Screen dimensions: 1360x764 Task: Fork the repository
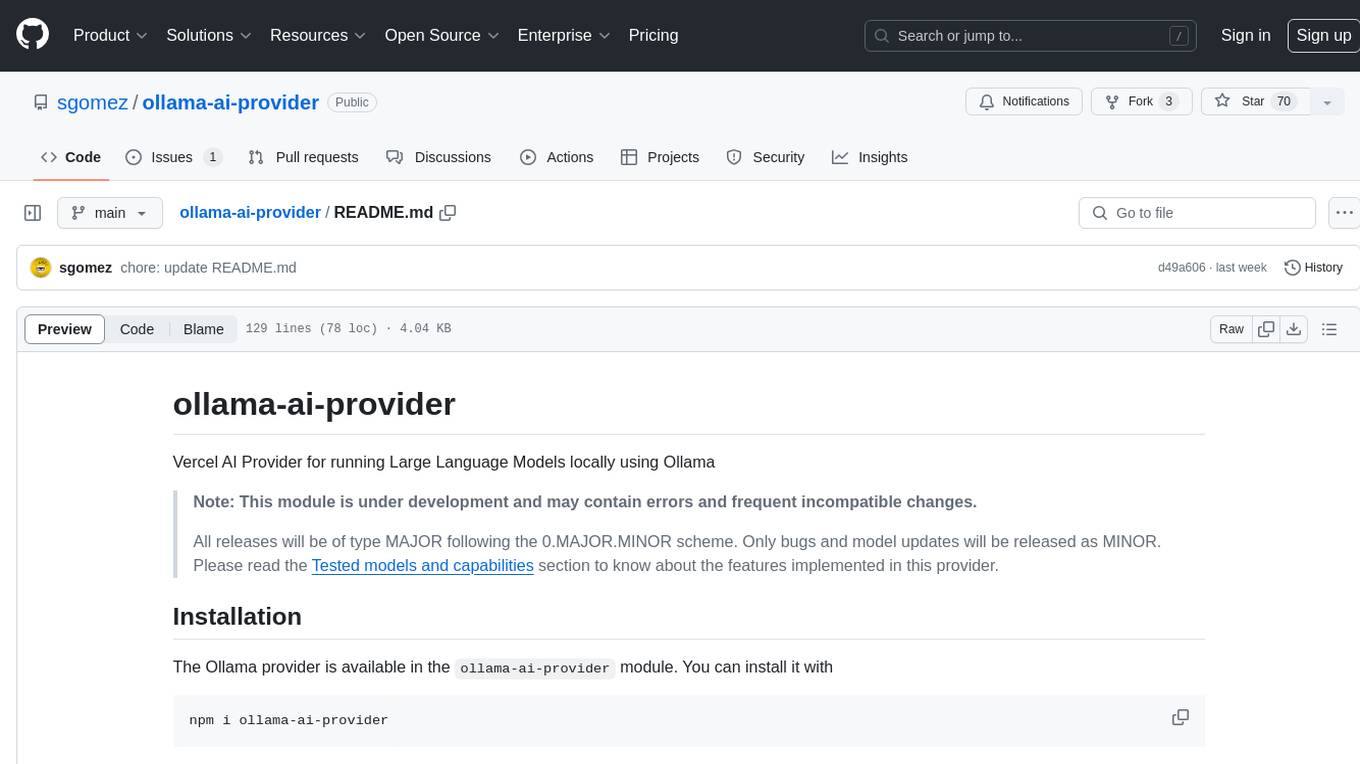1140,102
